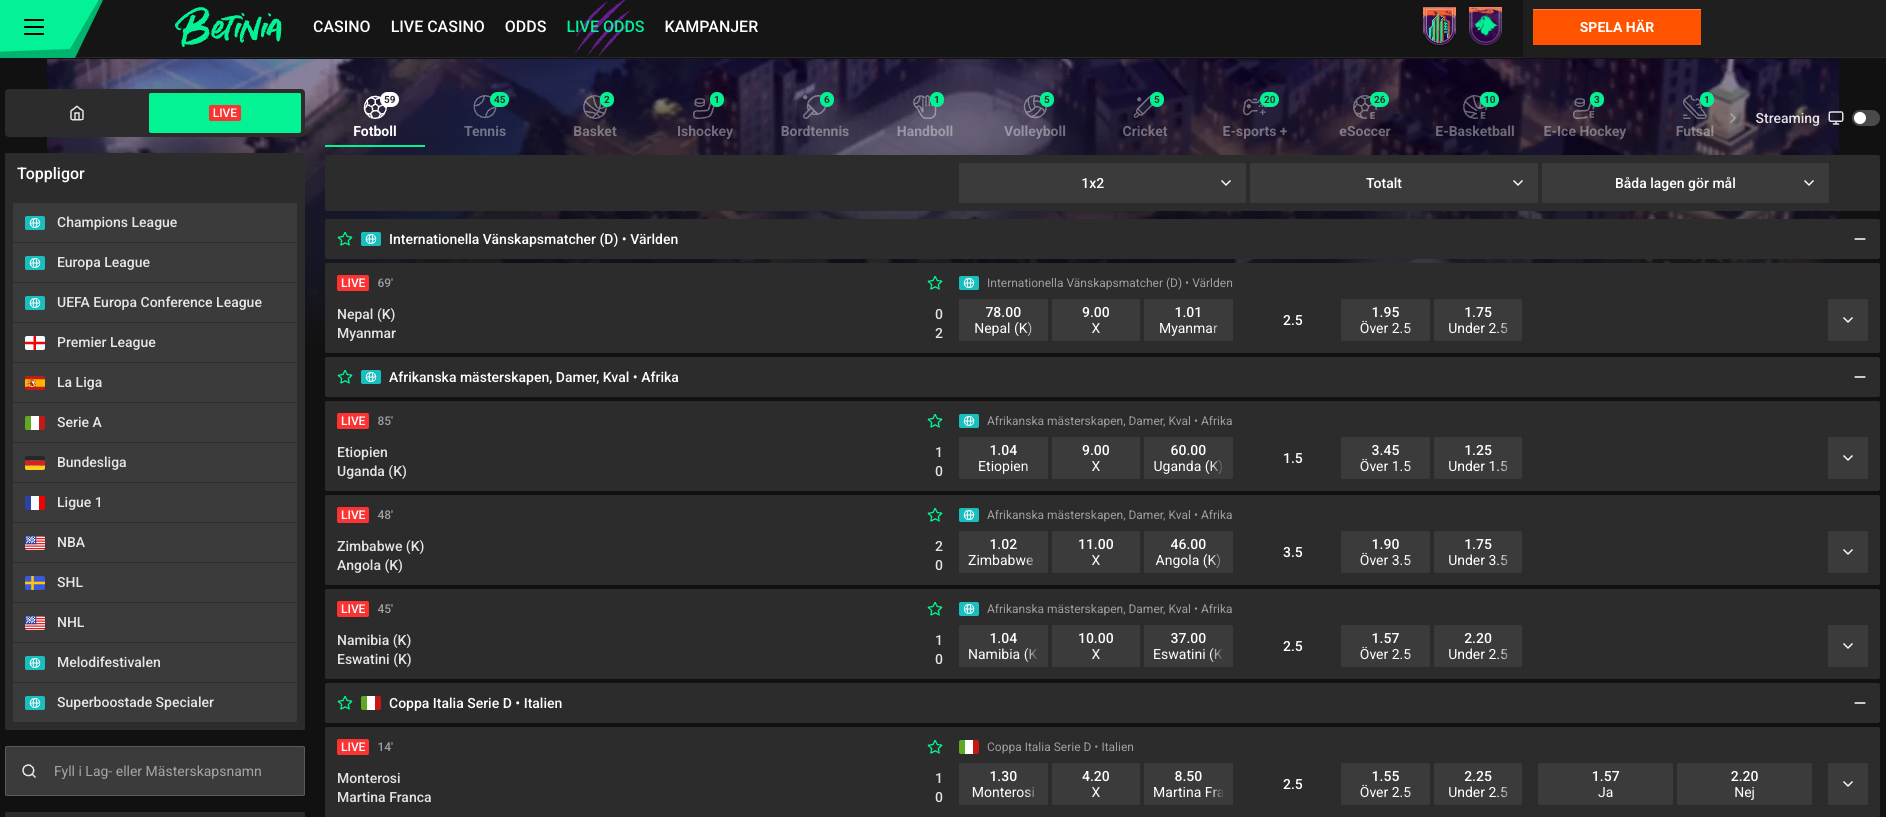Image resolution: width=1886 pixels, height=817 pixels.
Task: Favorite the Monterosi vs Martina Franca star
Action: 935,747
